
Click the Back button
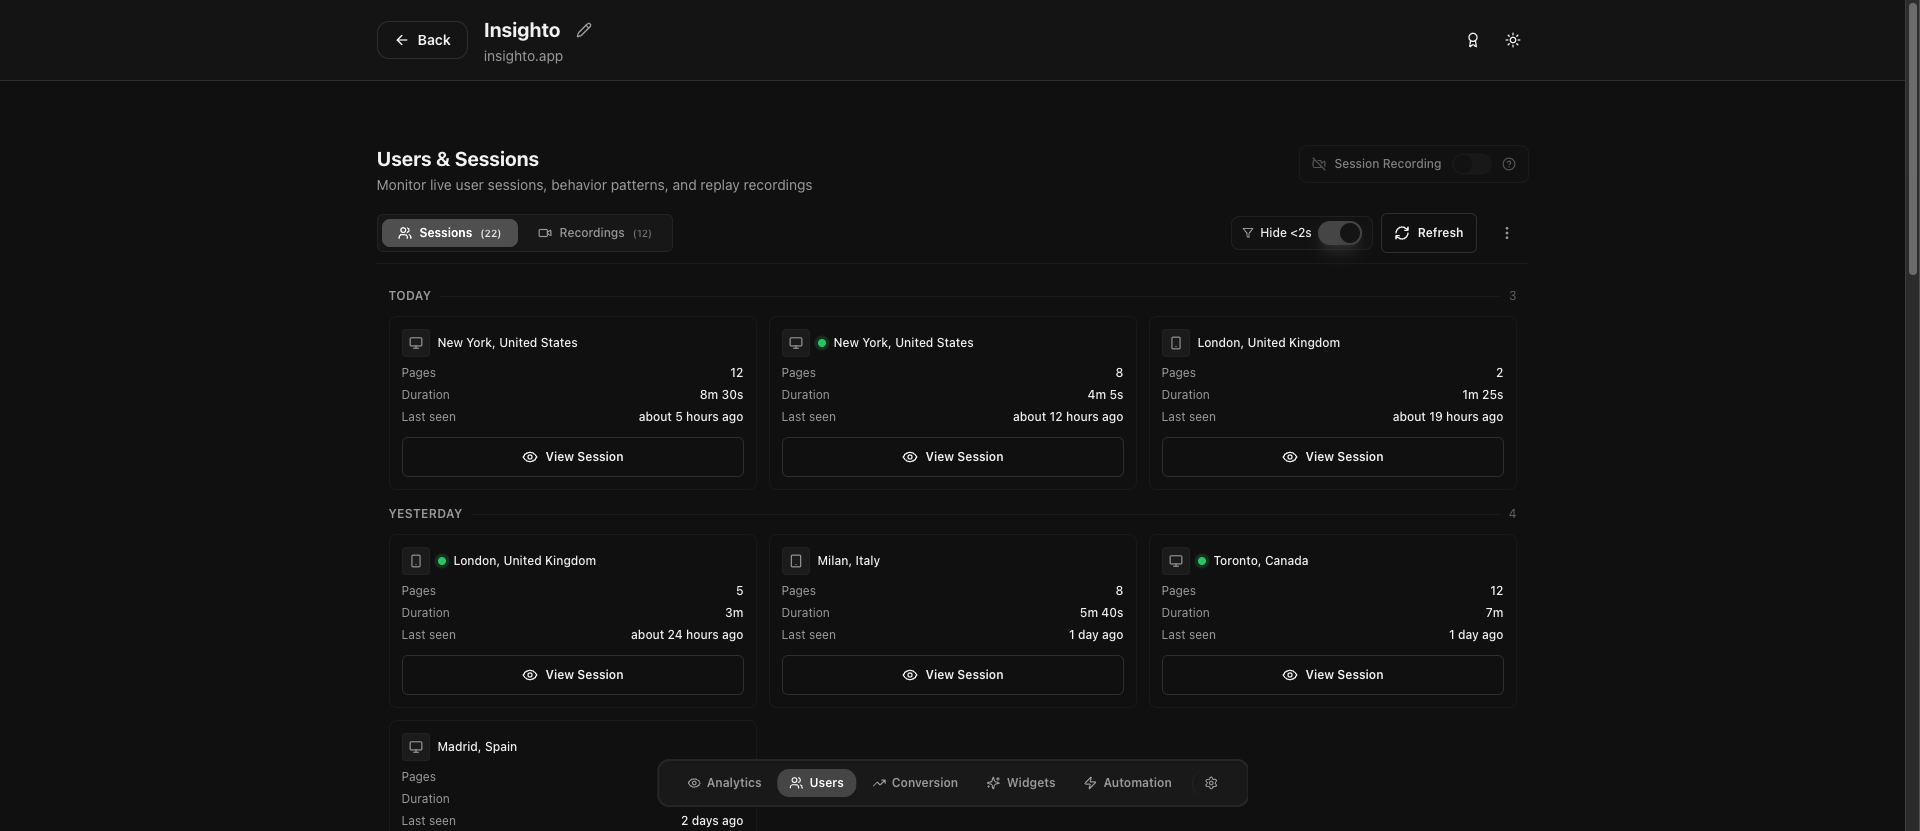tap(421, 40)
